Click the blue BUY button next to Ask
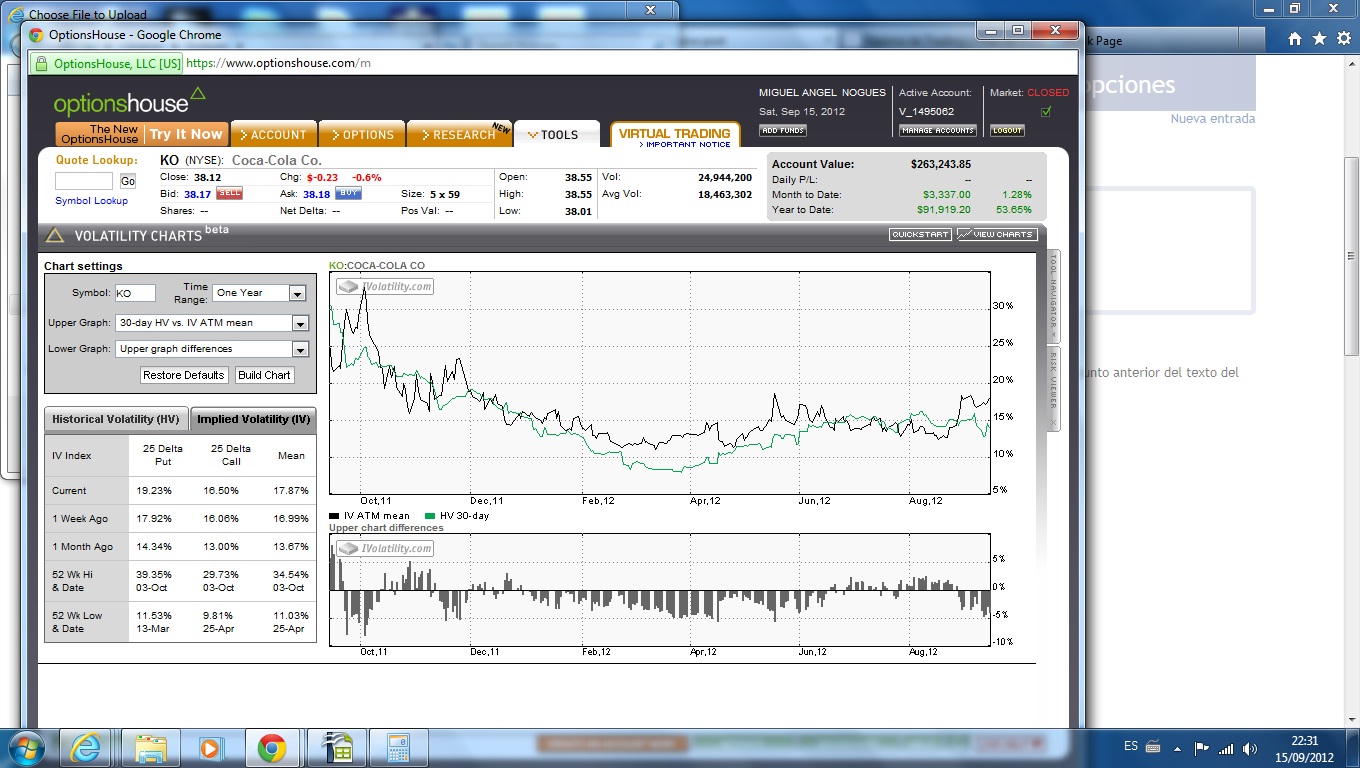Image resolution: width=1360 pixels, height=768 pixels. (348, 194)
